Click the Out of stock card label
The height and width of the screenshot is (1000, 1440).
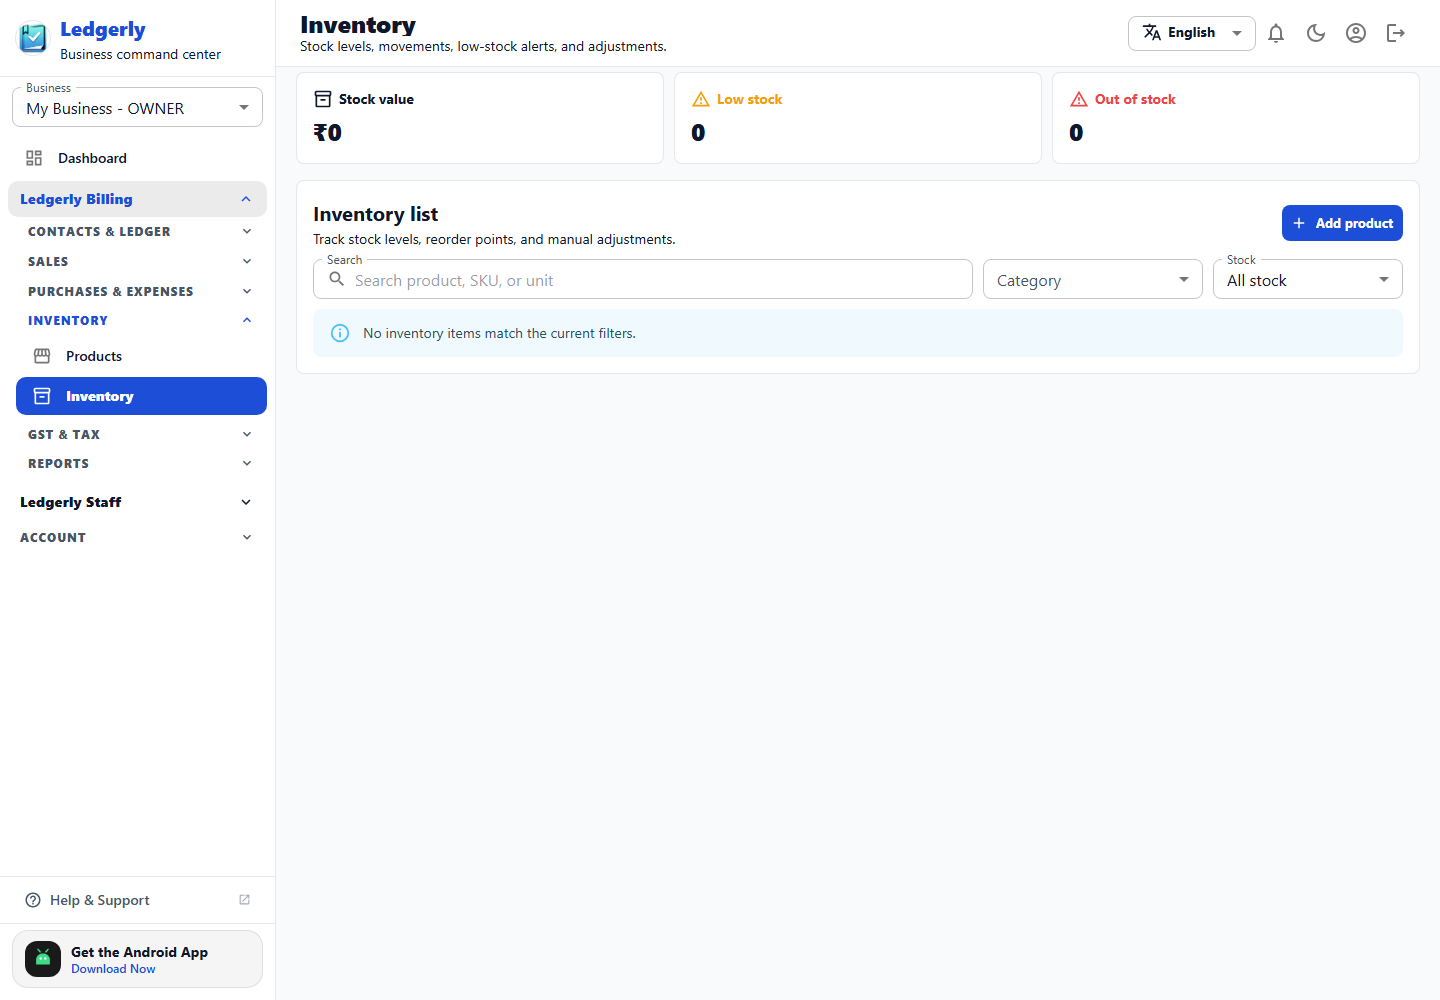click(x=1135, y=99)
